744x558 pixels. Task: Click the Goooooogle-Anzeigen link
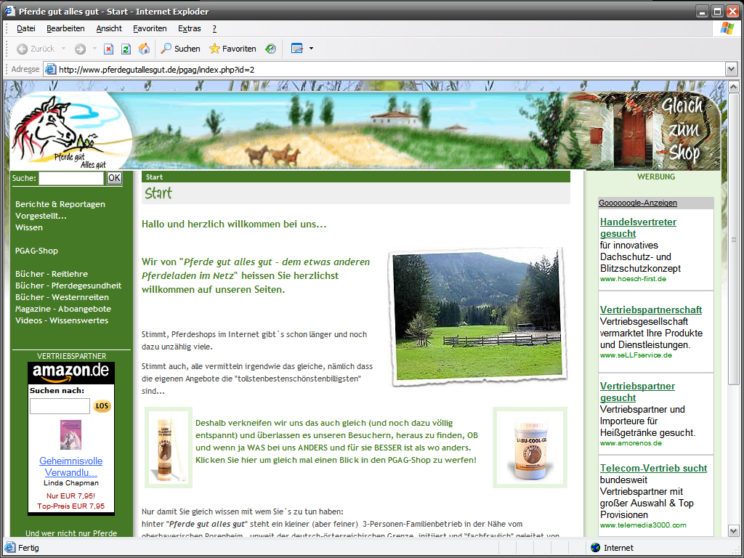(638, 203)
